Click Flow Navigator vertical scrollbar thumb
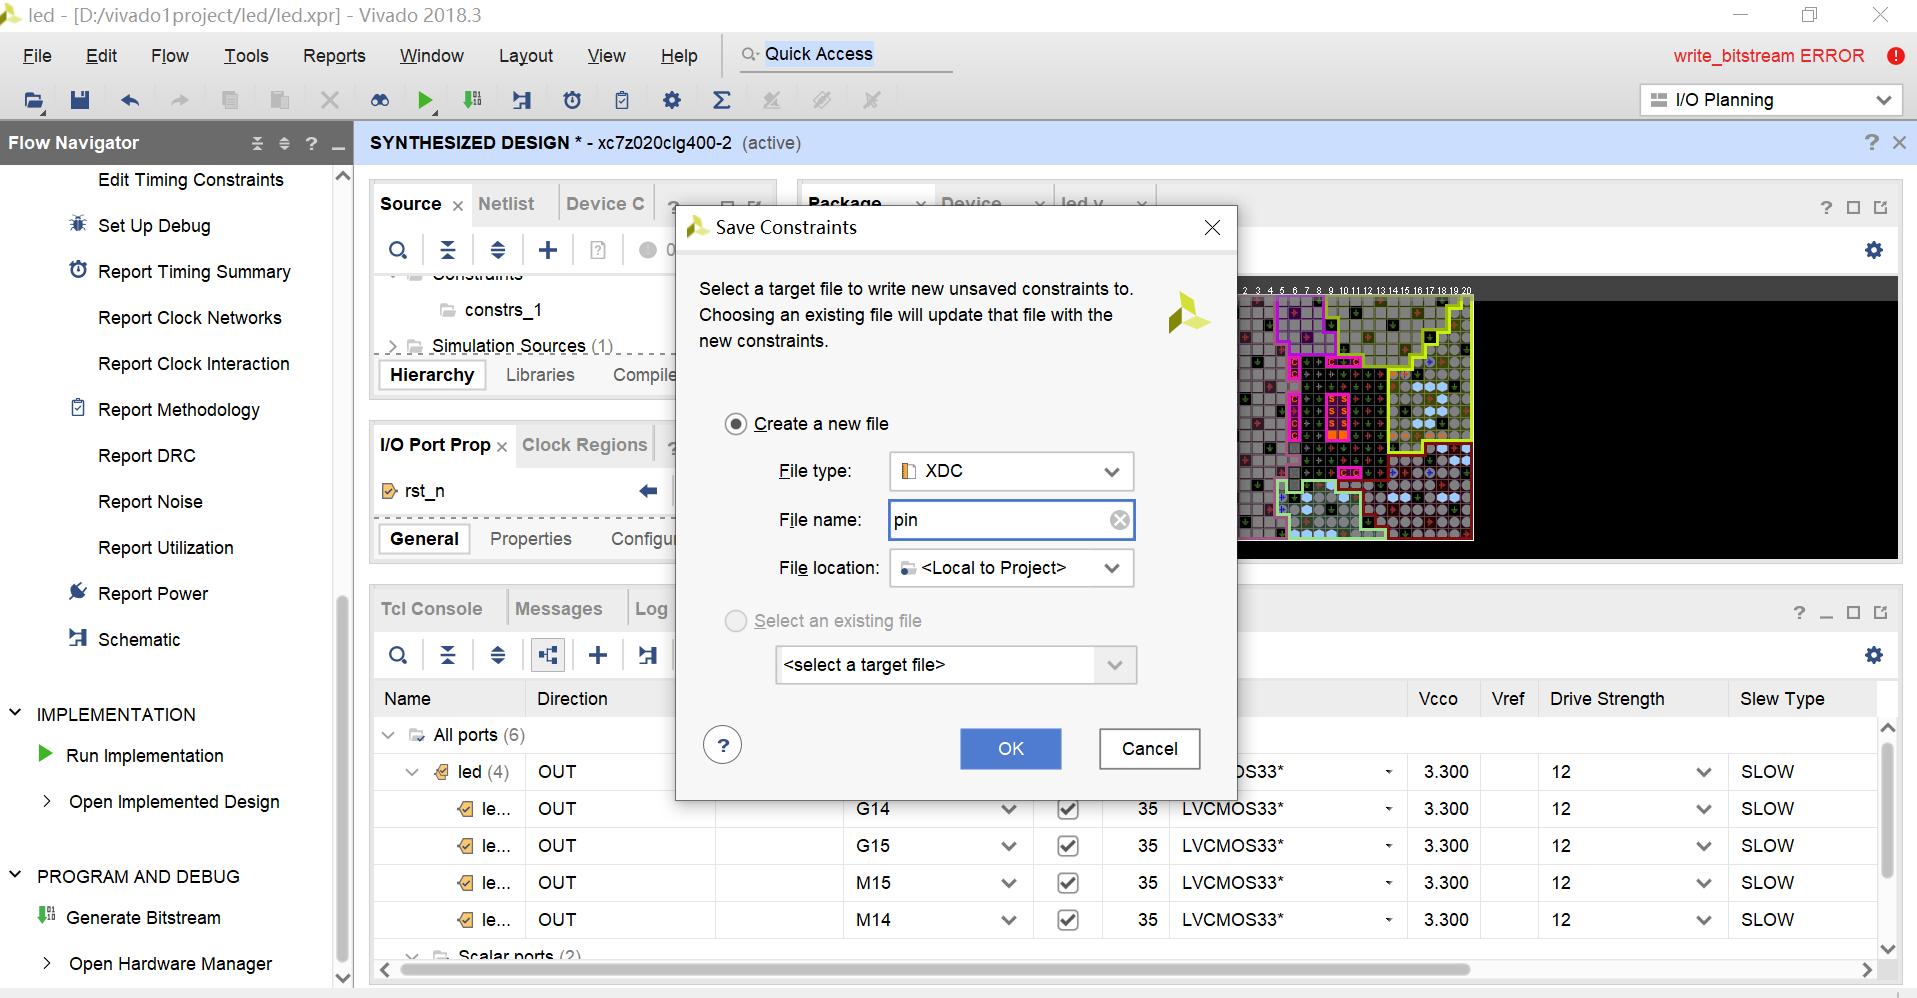This screenshot has height=998, width=1917. 342,780
